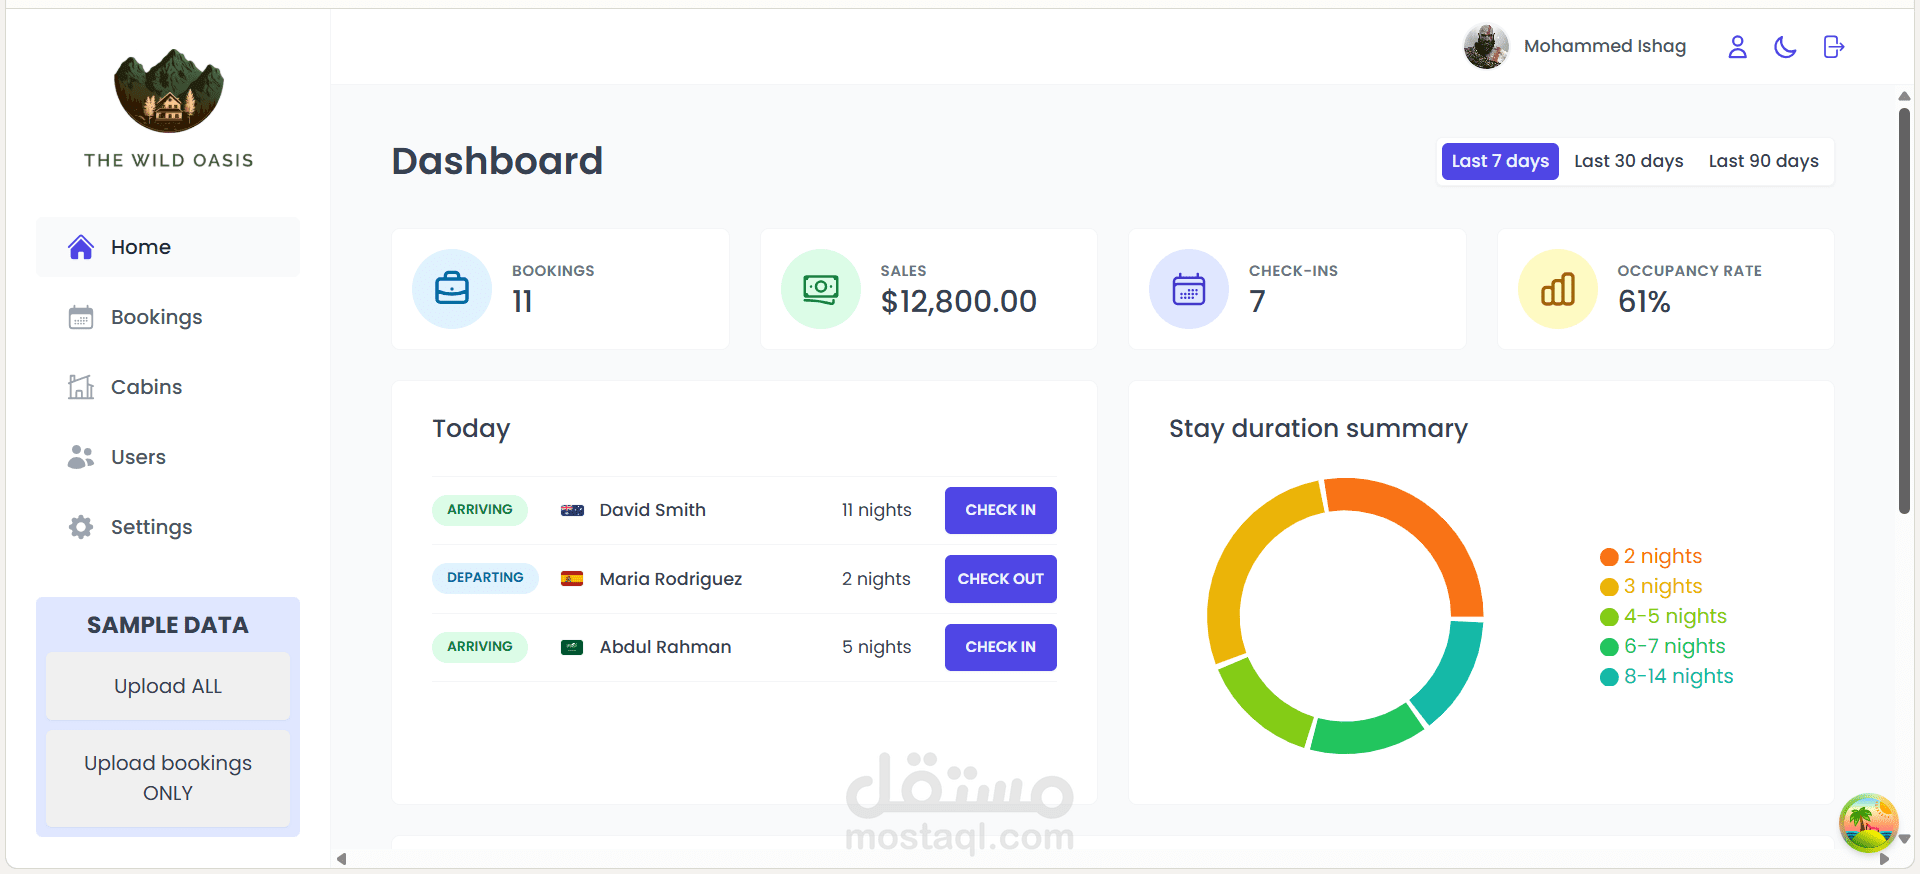Image resolution: width=1920 pixels, height=874 pixels.
Task: Click the 61% occupancy value
Action: [1644, 301]
